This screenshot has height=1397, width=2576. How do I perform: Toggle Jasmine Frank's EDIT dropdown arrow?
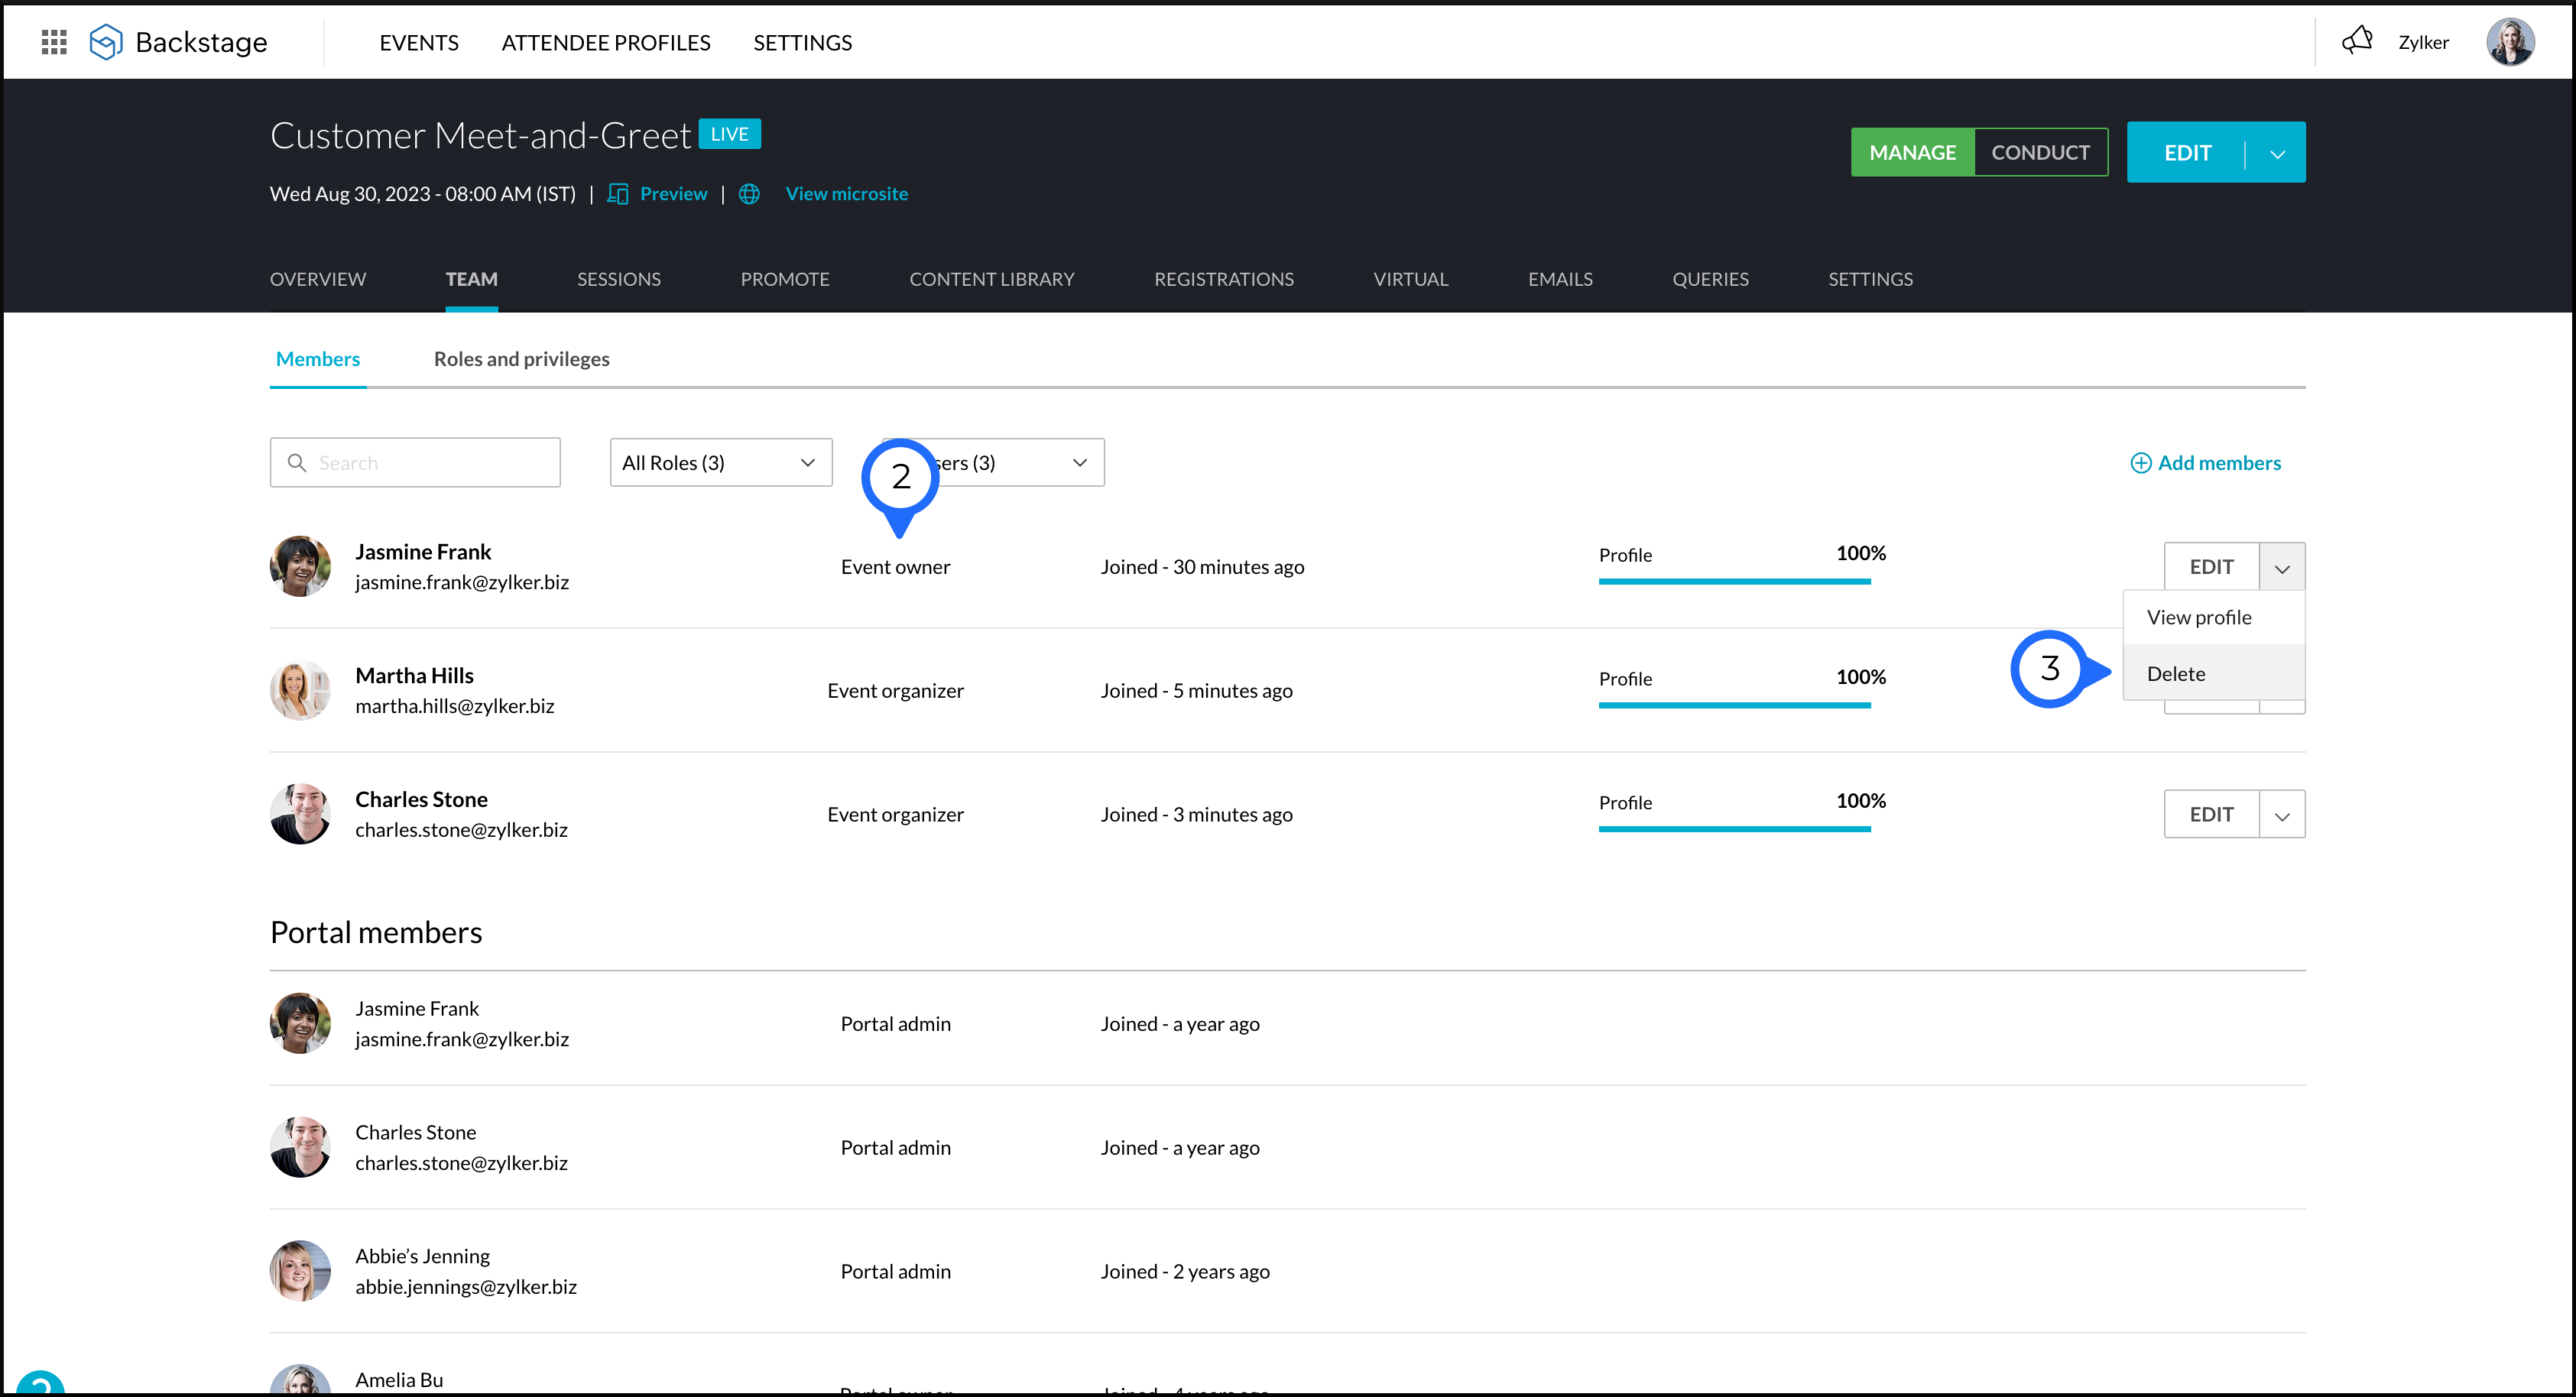tap(2282, 567)
